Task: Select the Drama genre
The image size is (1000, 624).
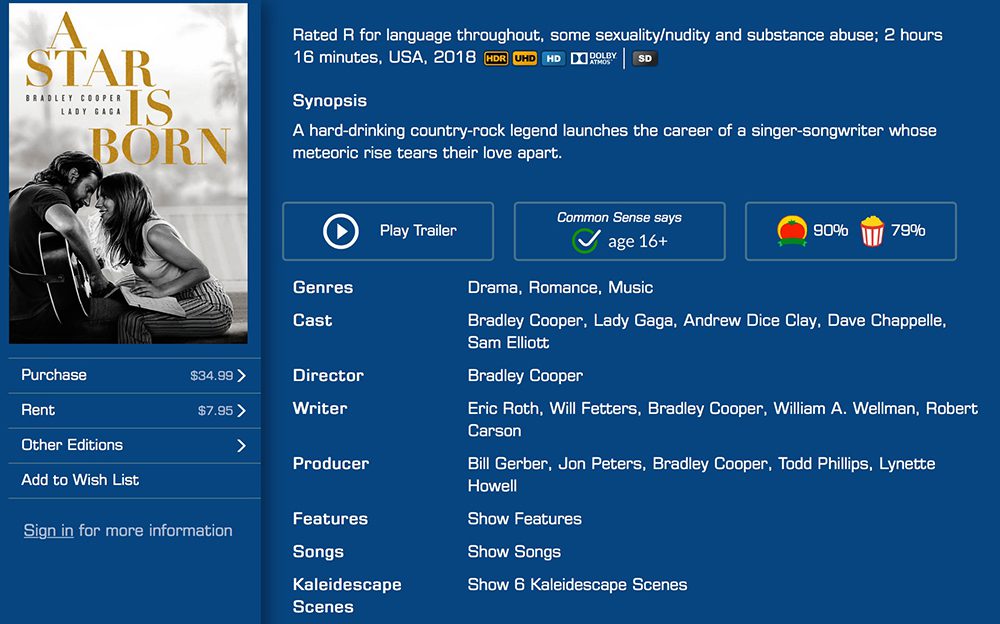Action: [492, 288]
